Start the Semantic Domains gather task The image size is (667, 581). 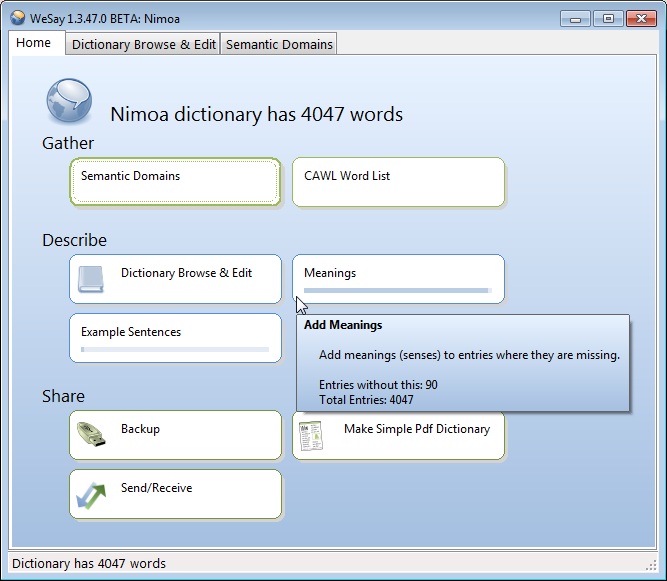(175, 182)
